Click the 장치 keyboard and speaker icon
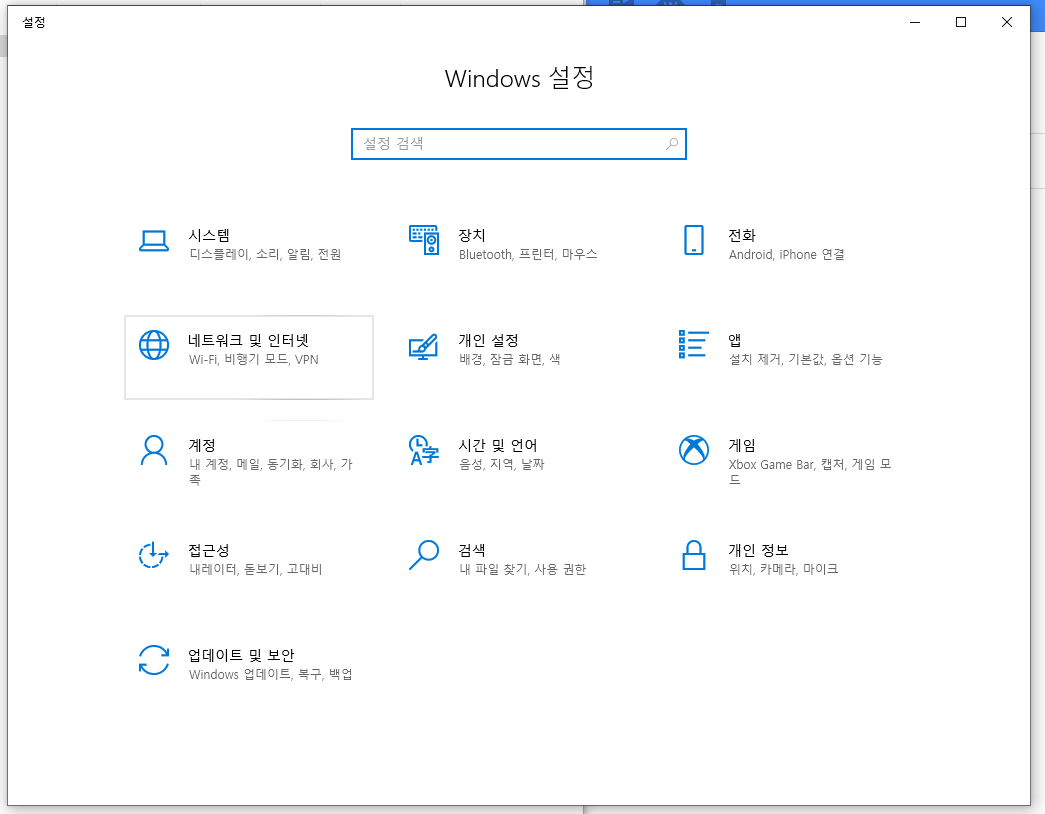The height and width of the screenshot is (814, 1045). (x=424, y=240)
